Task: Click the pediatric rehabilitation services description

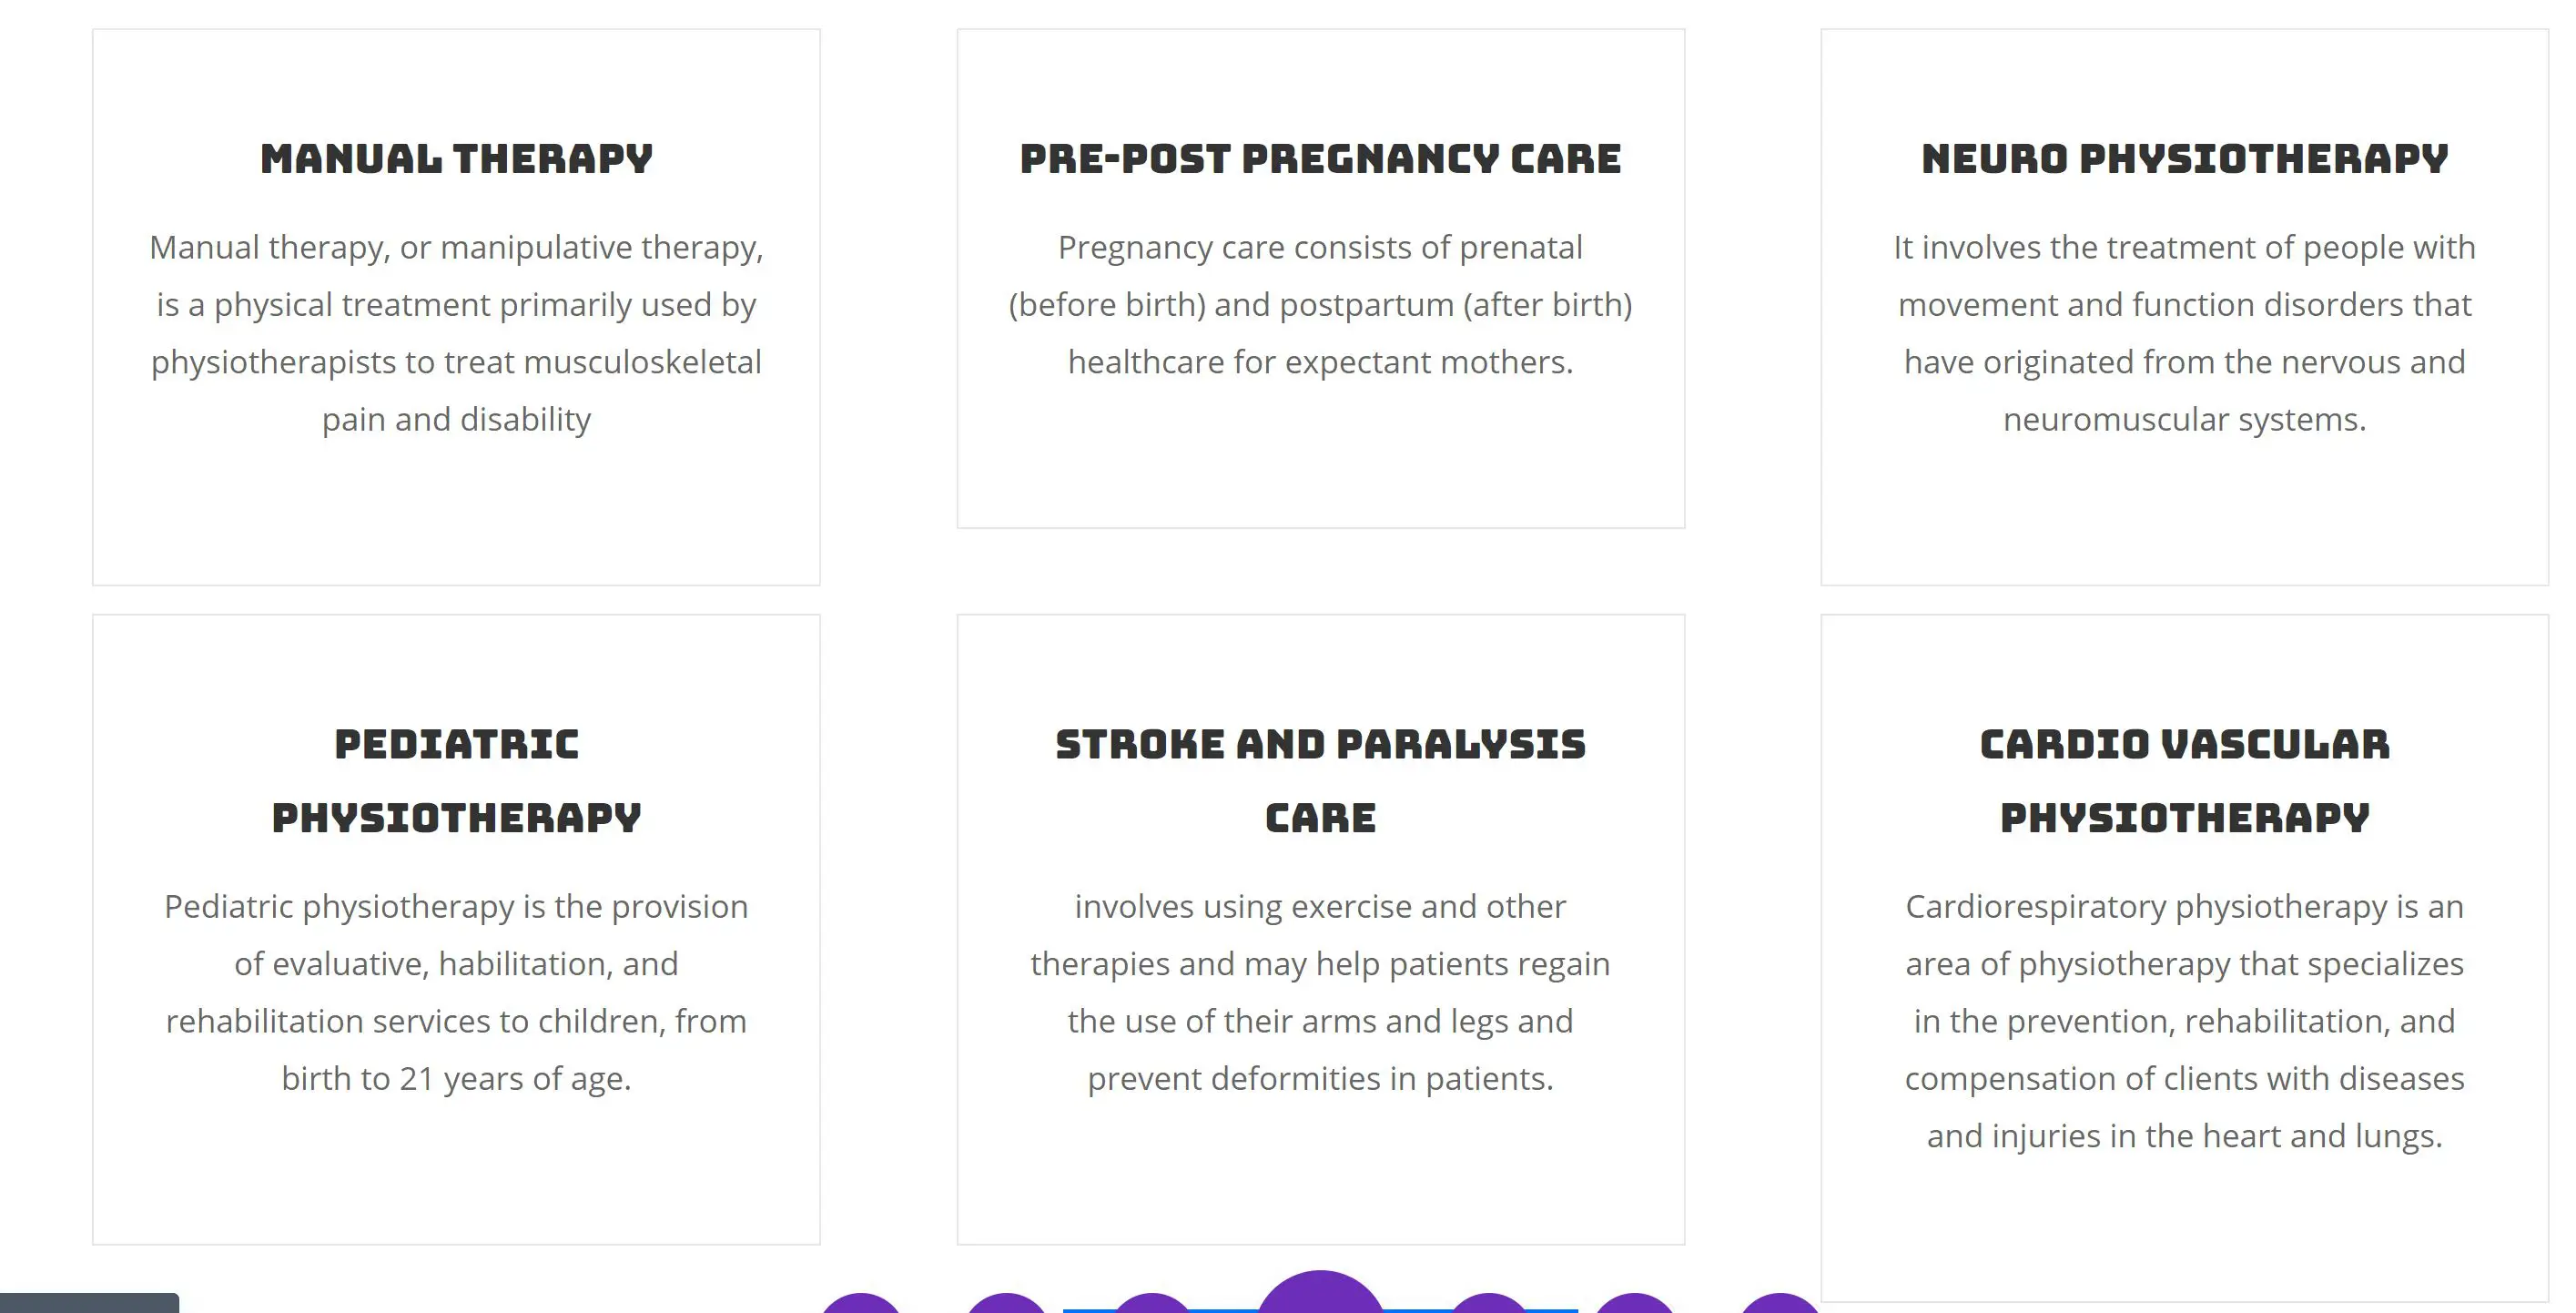Action: coord(456,992)
